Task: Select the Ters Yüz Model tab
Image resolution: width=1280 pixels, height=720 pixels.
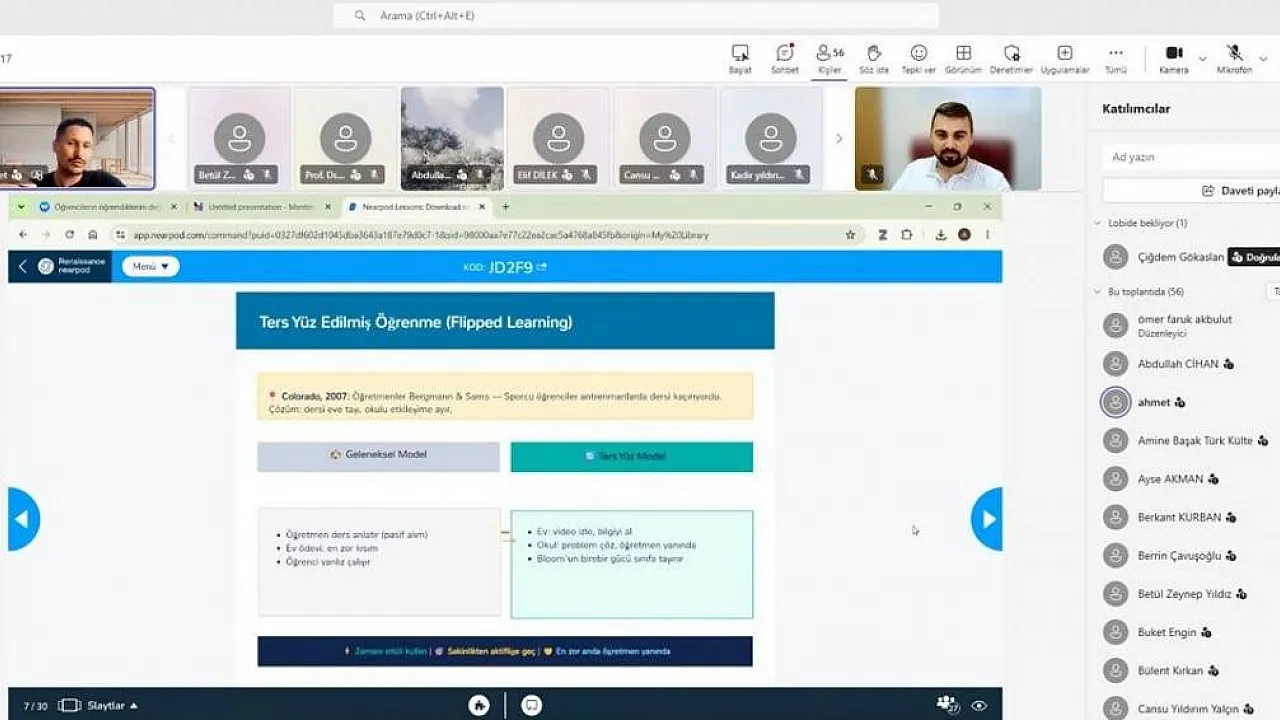Action: click(x=631, y=456)
